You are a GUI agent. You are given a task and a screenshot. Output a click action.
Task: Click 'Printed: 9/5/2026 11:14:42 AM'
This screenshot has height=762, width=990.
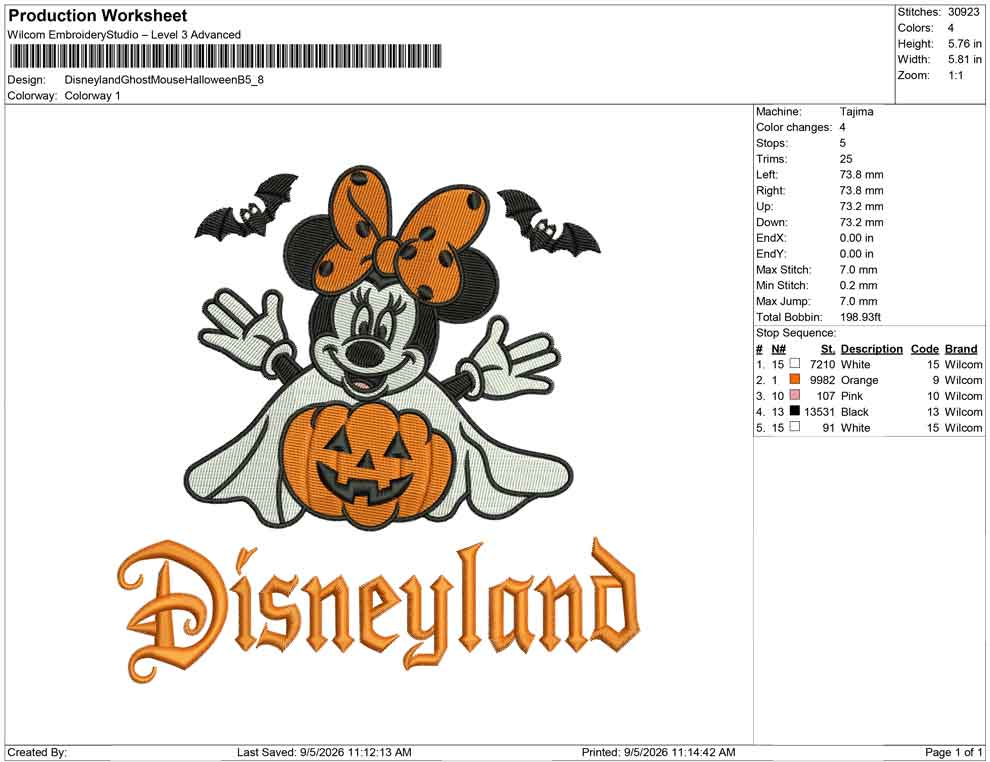tap(658, 752)
